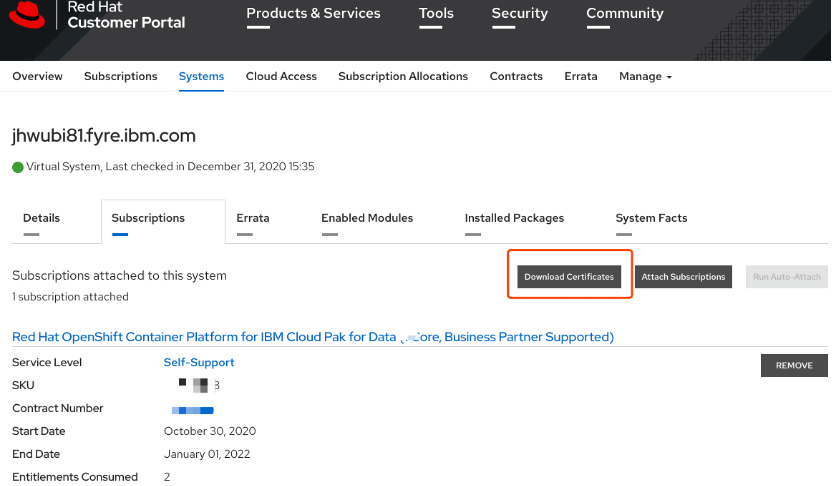
Task: Click the '1 subscription attached' text
Action: 70,297
